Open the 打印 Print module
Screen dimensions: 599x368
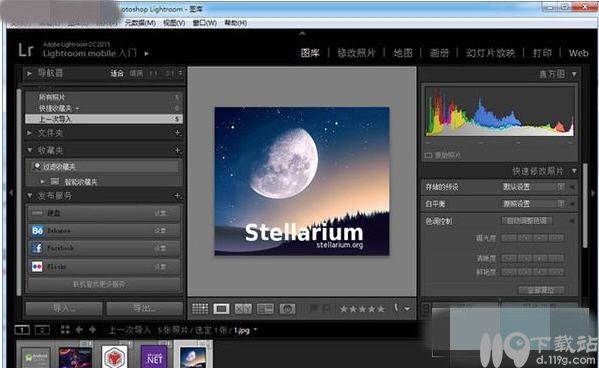click(x=542, y=53)
